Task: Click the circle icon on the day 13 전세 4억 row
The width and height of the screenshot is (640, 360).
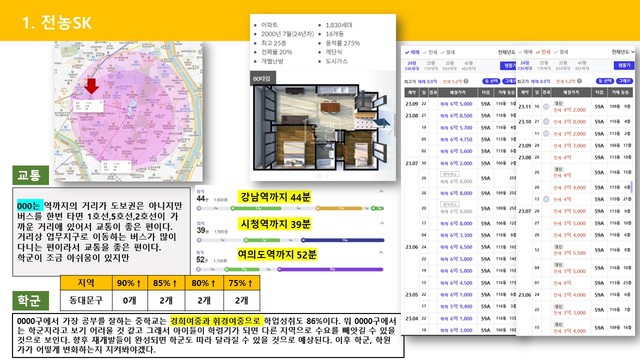Action: pyautogui.click(x=546, y=199)
